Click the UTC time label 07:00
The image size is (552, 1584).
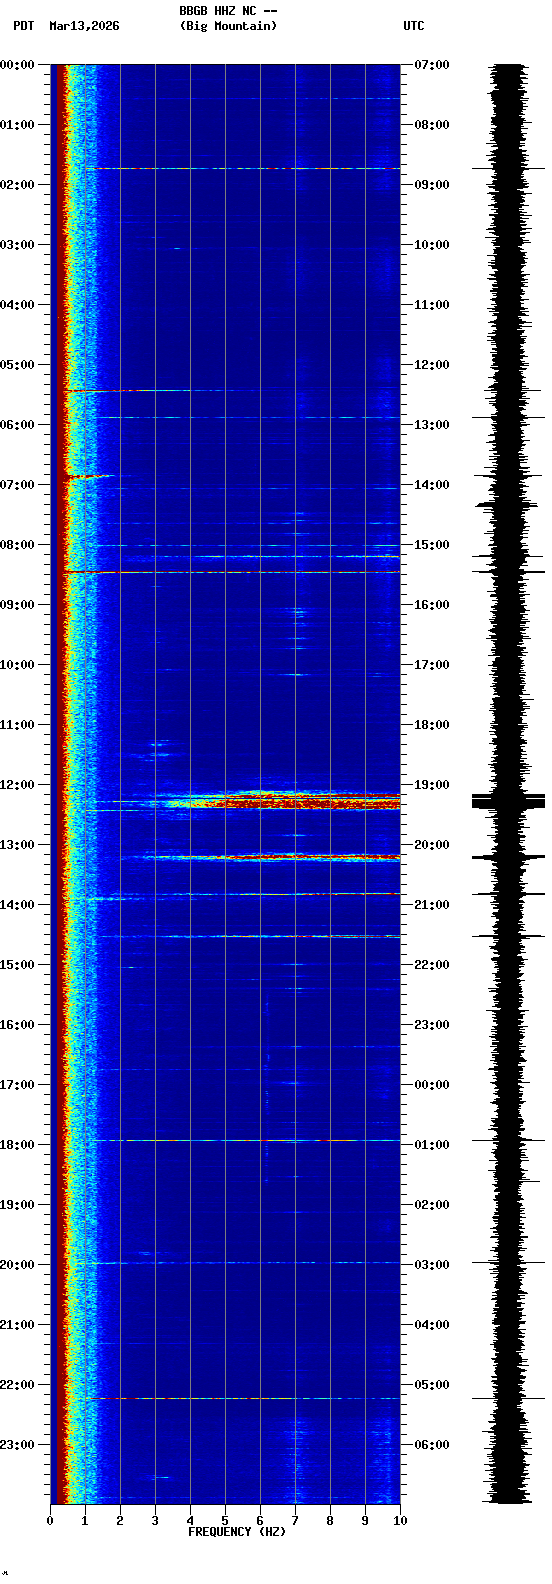[x=432, y=65]
